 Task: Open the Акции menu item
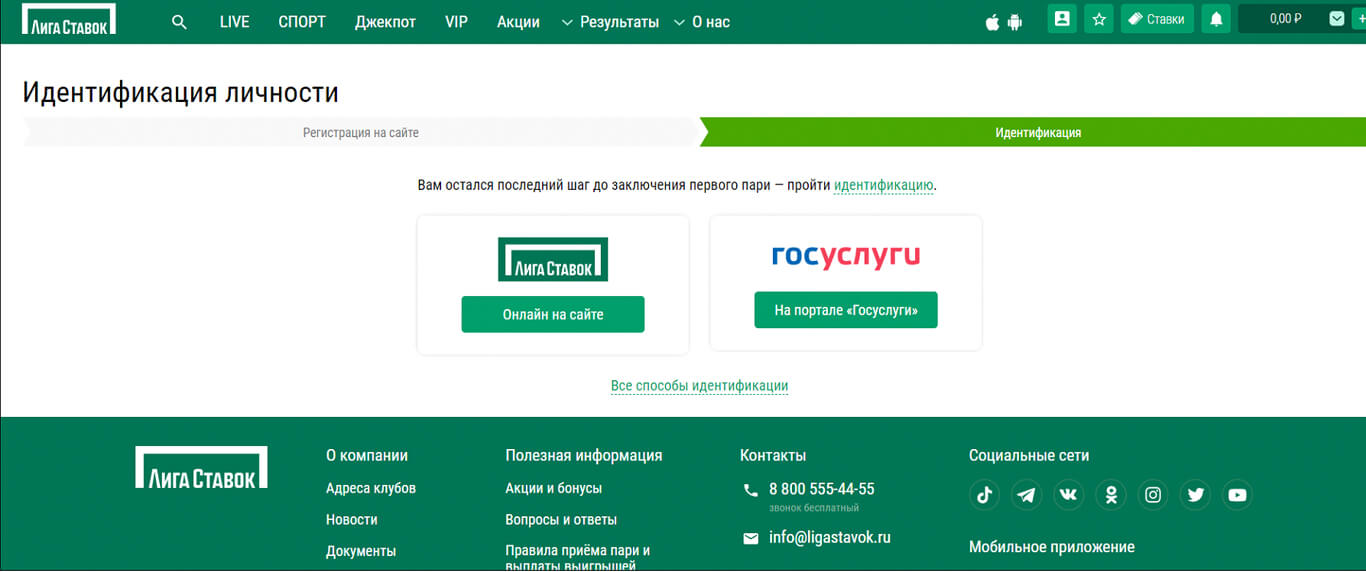[x=518, y=22]
